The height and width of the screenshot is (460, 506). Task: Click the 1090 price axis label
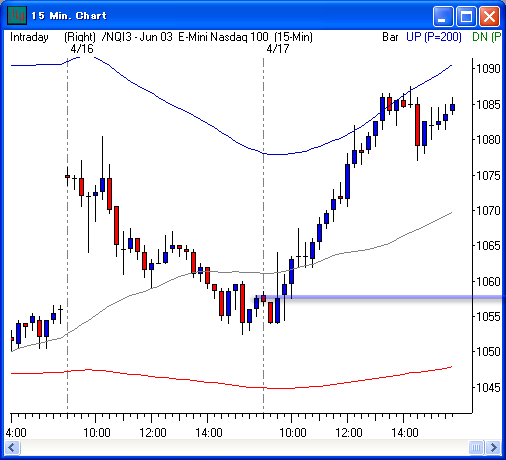pos(488,69)
